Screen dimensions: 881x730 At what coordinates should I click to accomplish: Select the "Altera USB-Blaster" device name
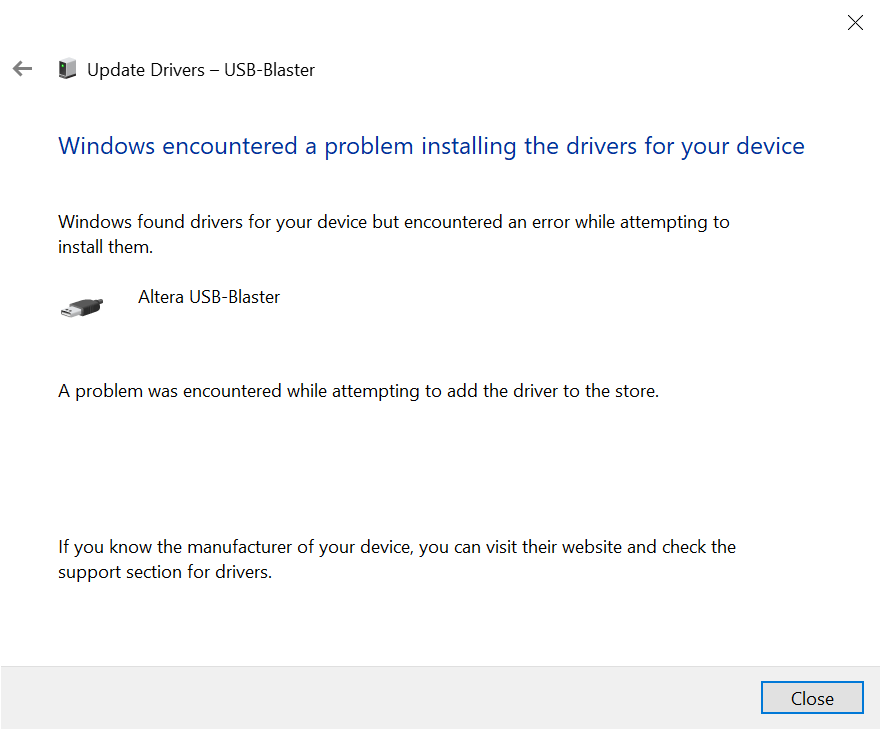point(209,297)
